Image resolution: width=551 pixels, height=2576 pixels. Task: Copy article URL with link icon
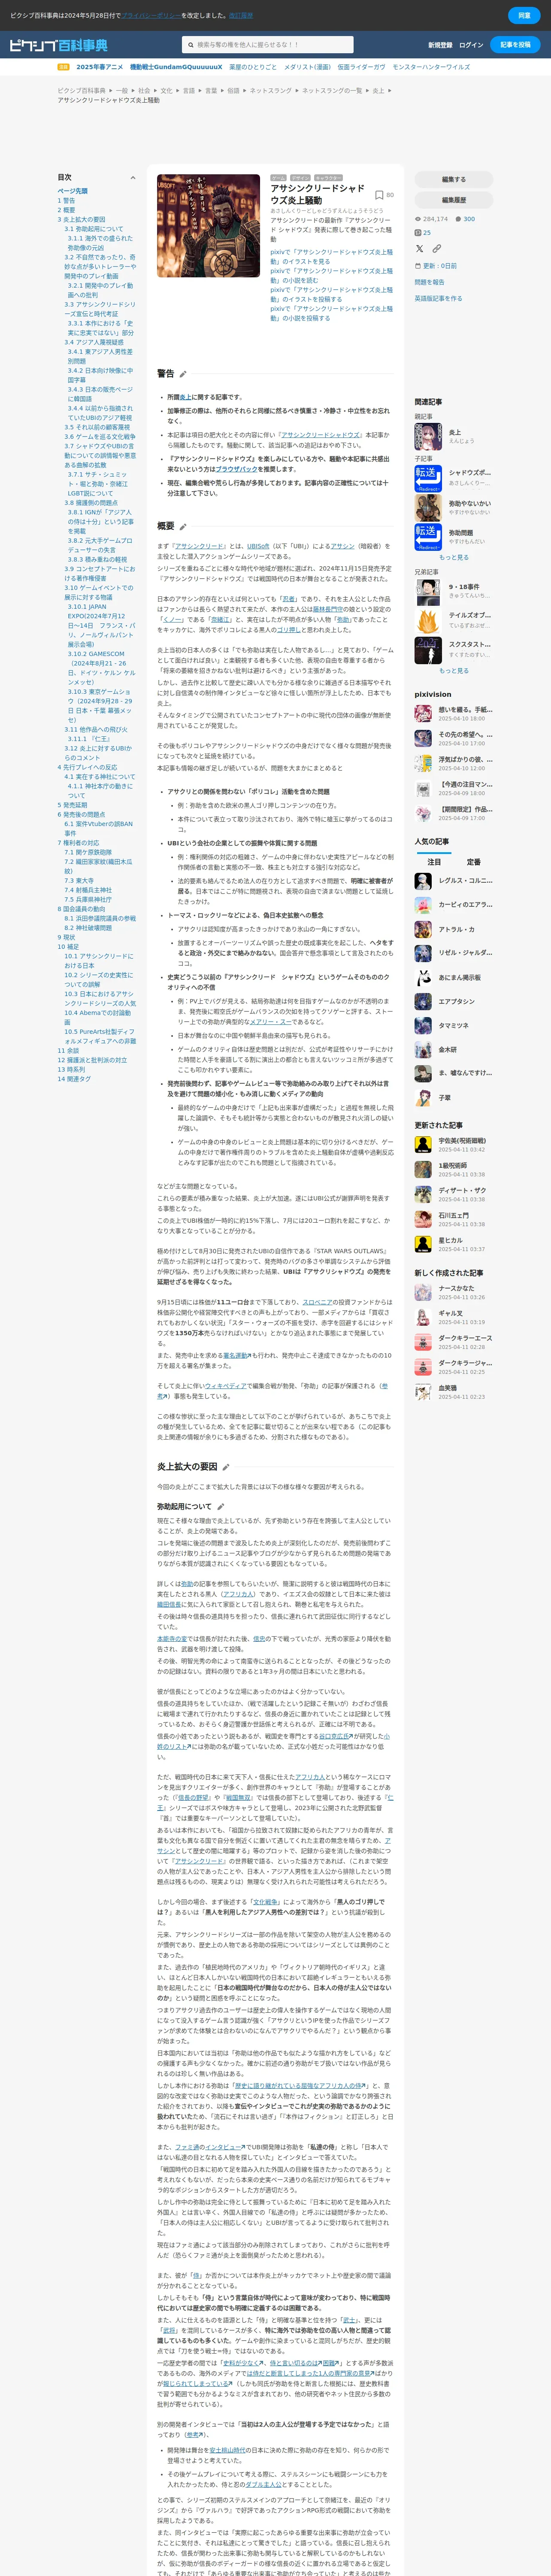pos(437,248)
